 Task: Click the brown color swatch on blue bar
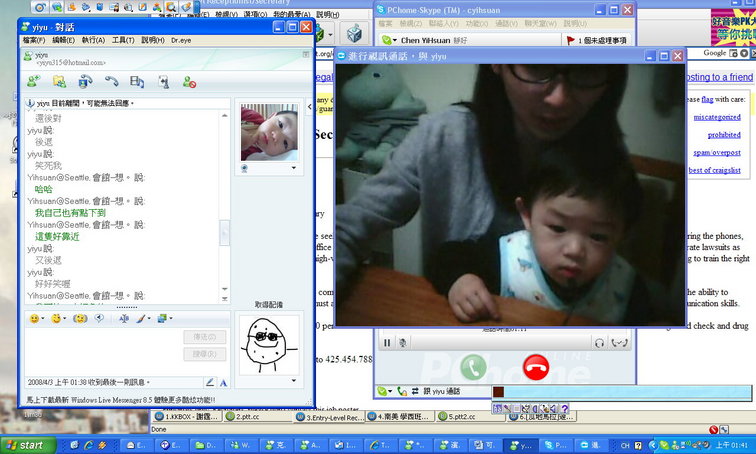(x=498, y=392)
